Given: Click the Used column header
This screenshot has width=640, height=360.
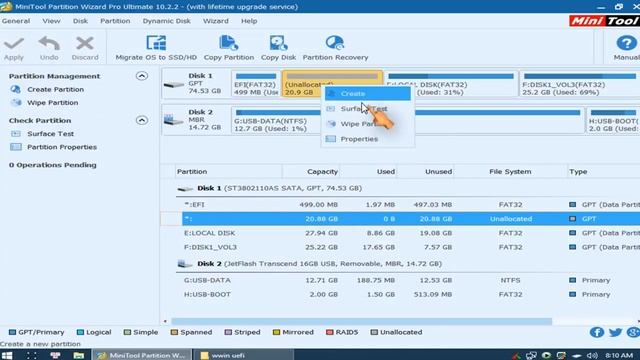Looking at the screenshot, I should coord(368,172).
